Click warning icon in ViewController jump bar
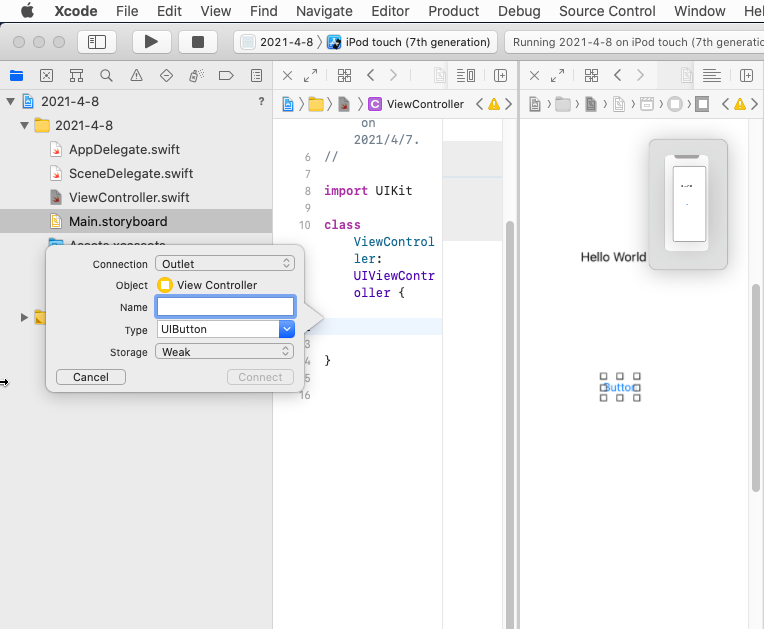 (x=494, y=104)
